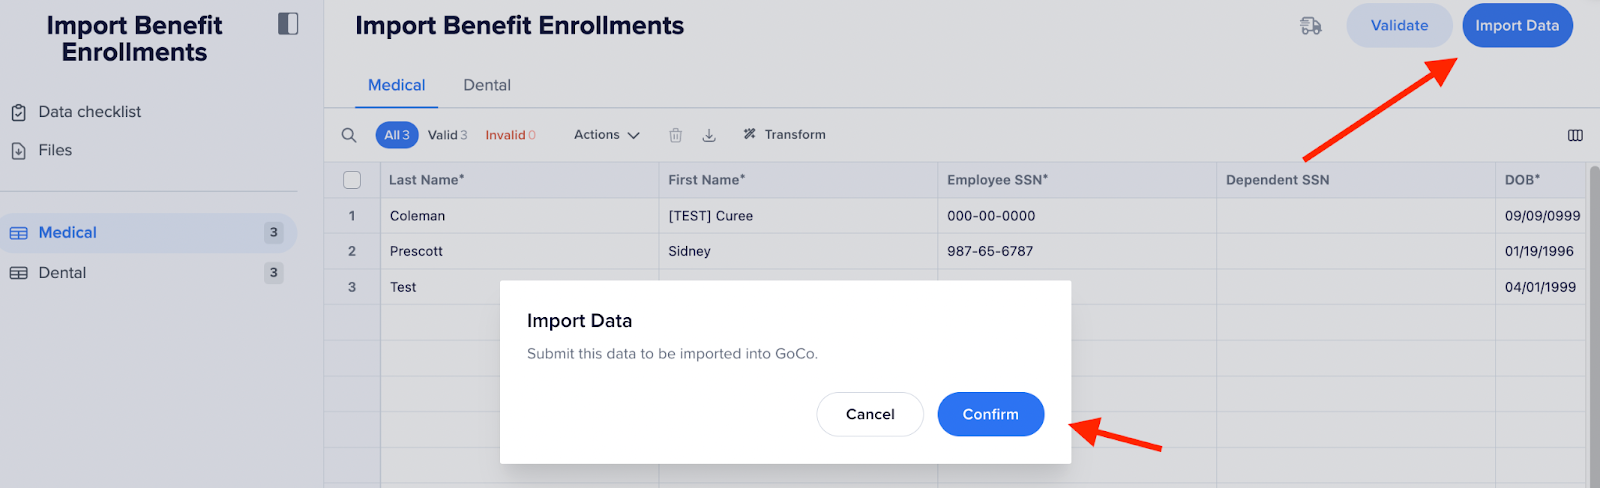Viewport: 1600px width, 488px height.
Task: Click the truck icon near Validate
Action: 1310,26
